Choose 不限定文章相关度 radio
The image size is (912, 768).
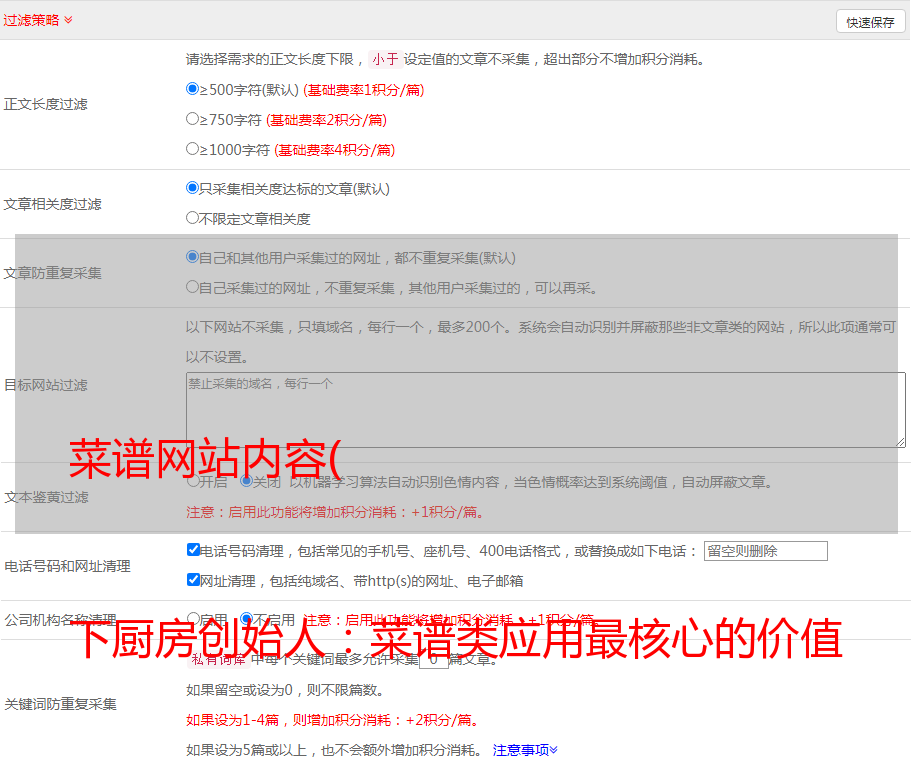pyautogui.click(x=193, y=218)
